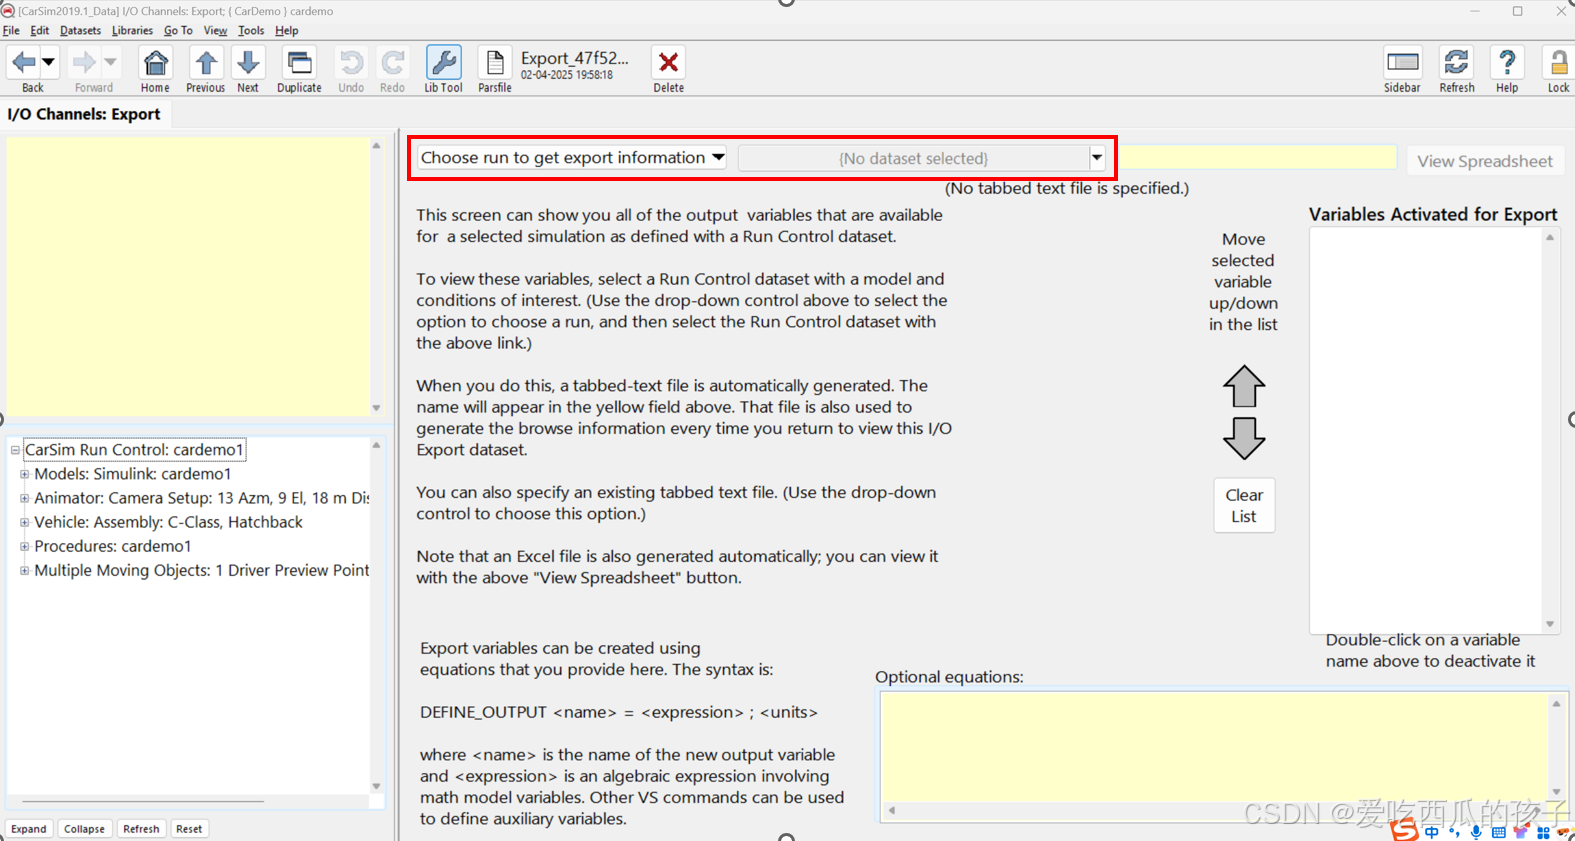Expand the Vehicle: Assembly: C-Class node
1575x841 pixels.
pyautogui.click(x=24, y=522)
